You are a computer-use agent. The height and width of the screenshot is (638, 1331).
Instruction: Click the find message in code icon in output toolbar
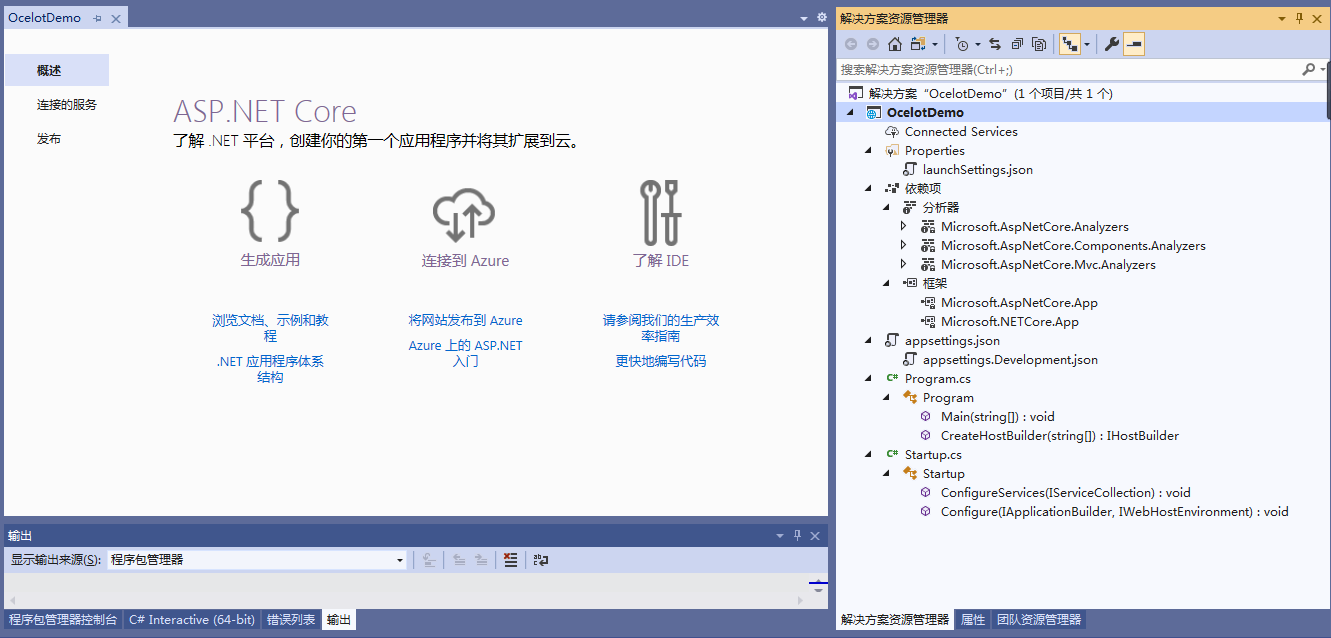[x=428, y=560]
